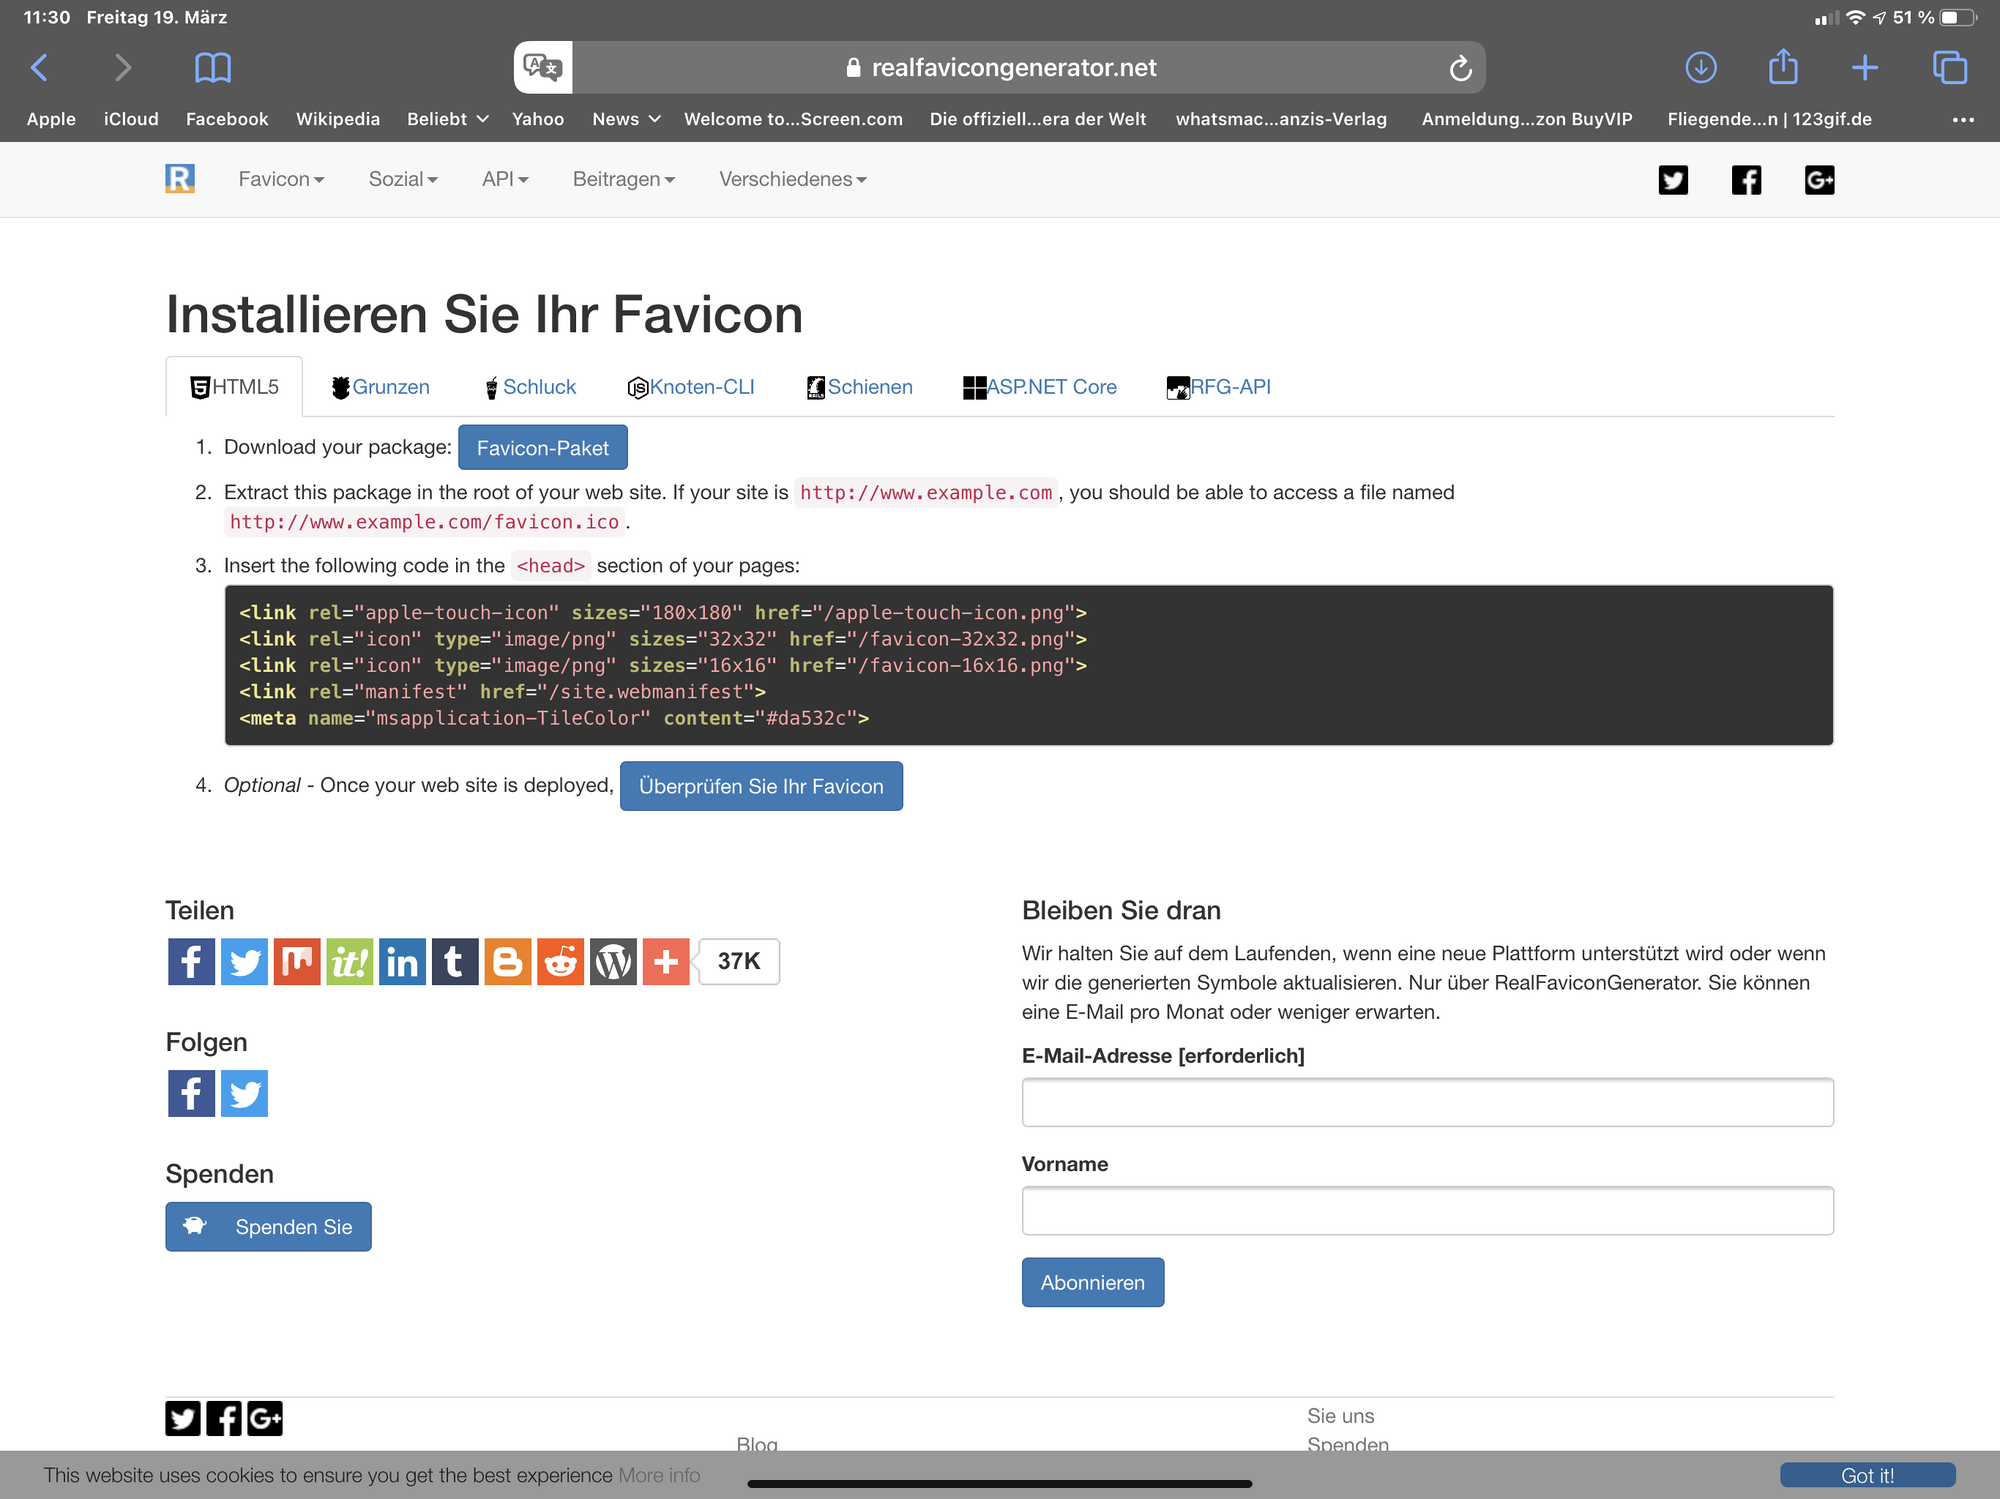The width and height of the screenshot is (2000, 1499).
Task: Tap the translate icon in address bar
Action: [543, 67]
